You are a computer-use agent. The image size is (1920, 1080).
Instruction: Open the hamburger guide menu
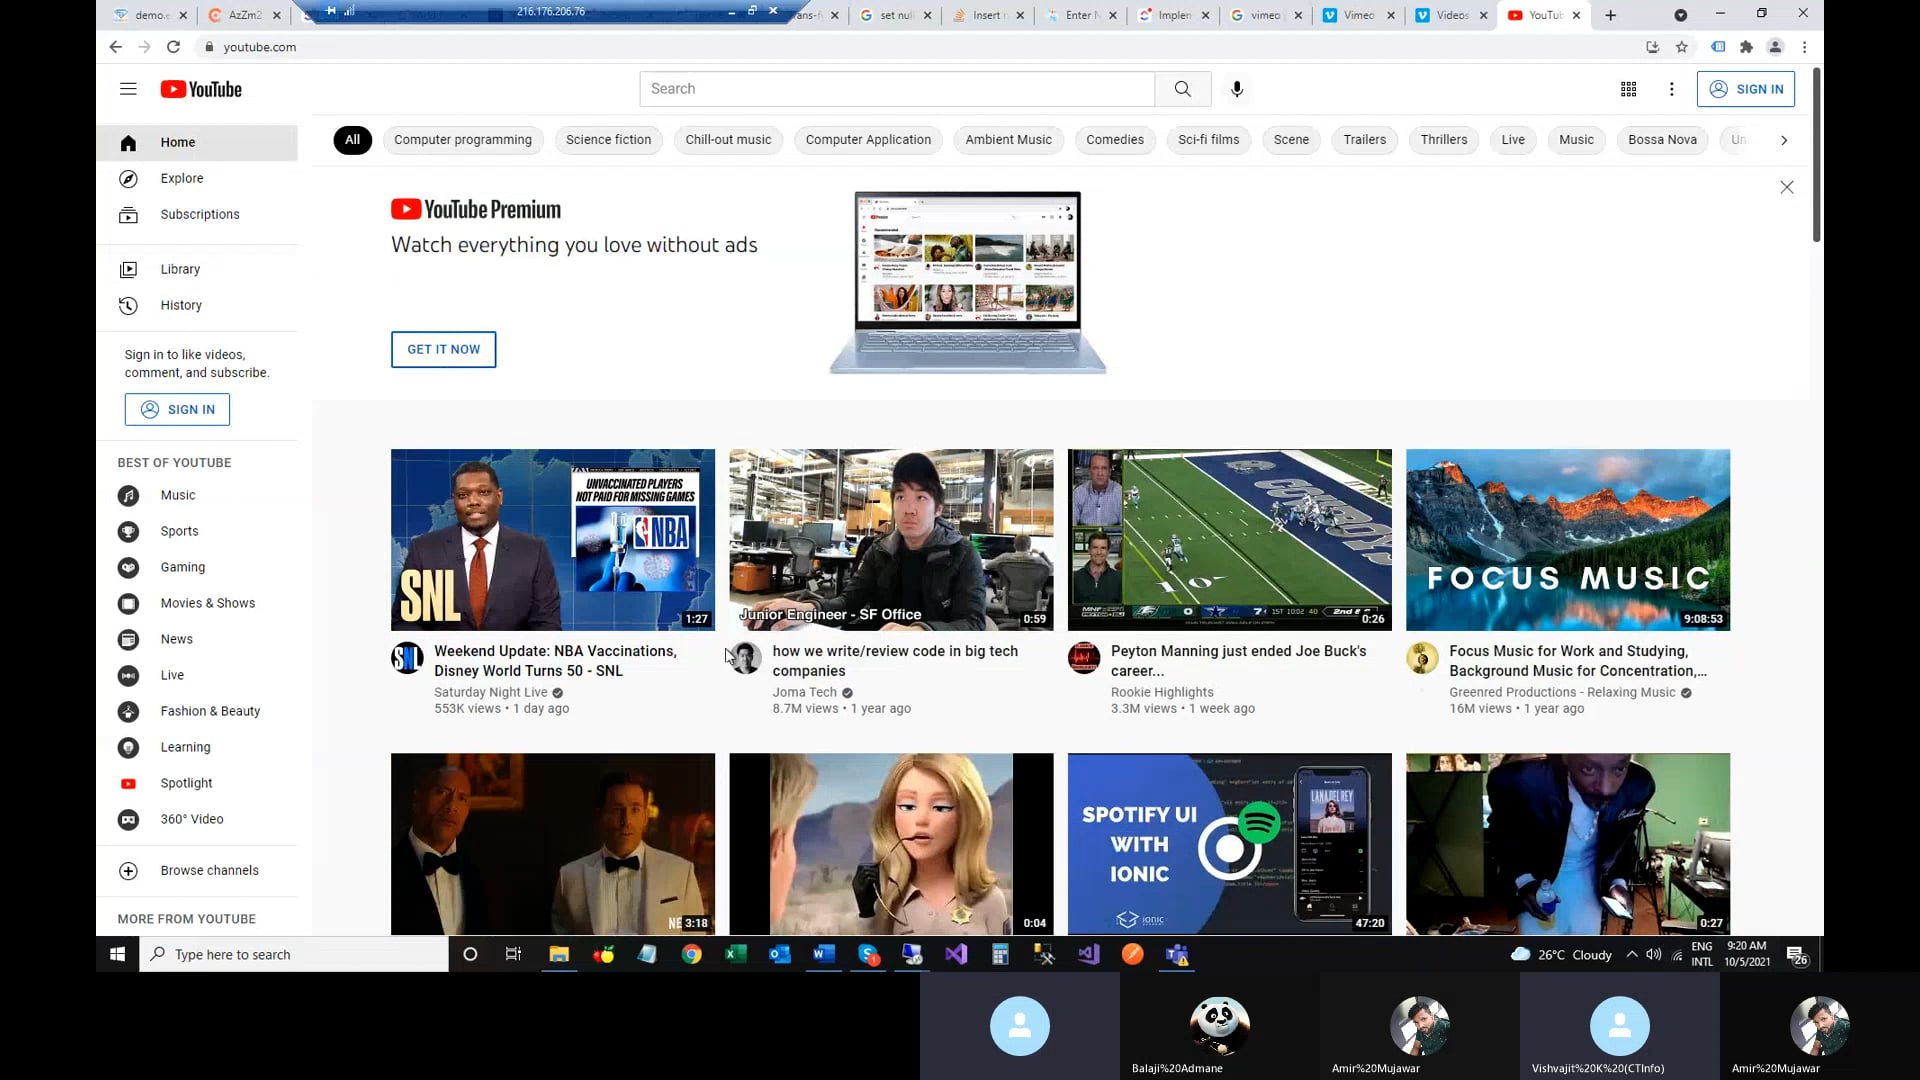coord(128,89)
